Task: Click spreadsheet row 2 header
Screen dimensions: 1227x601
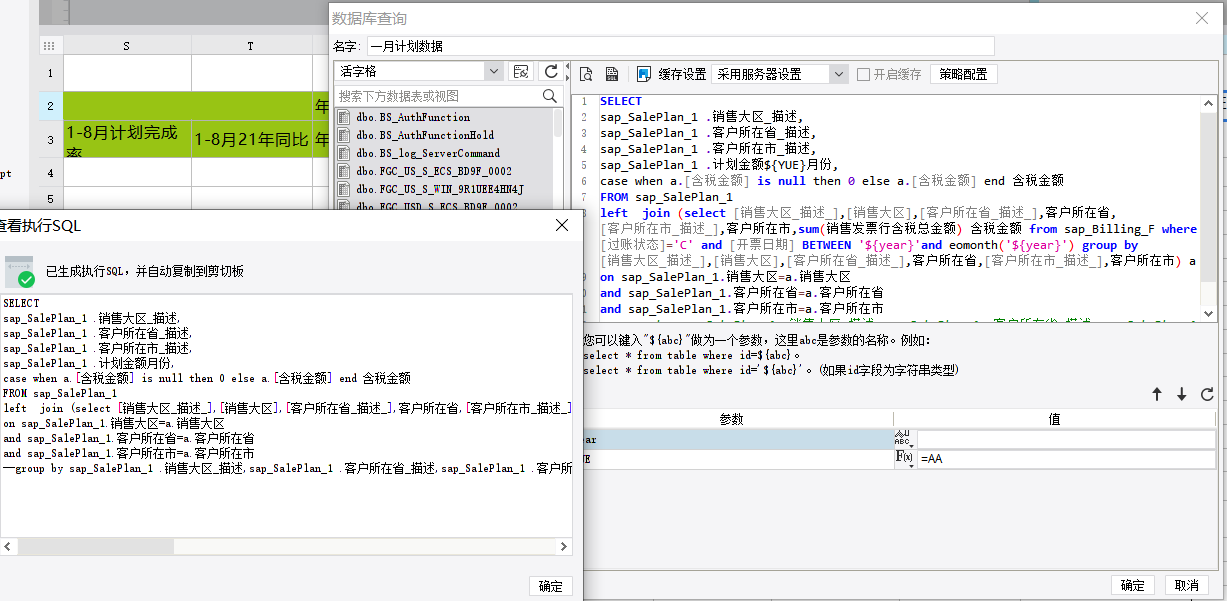Action: coord(51,105)
